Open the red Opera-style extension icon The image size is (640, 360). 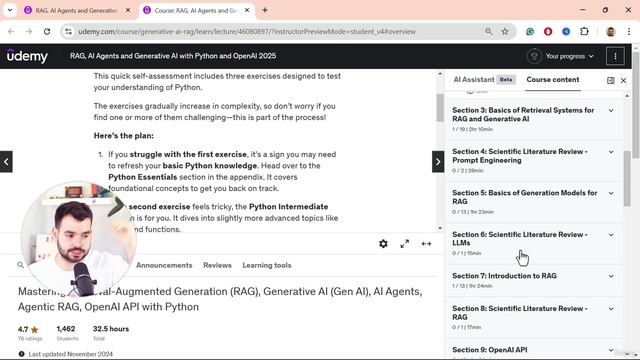(548, 31)
